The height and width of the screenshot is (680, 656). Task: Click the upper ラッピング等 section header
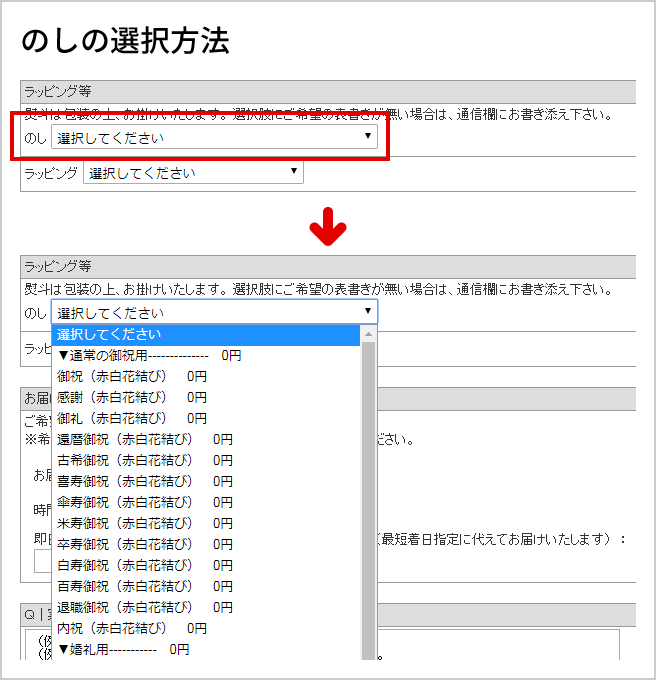coord(328,92)
